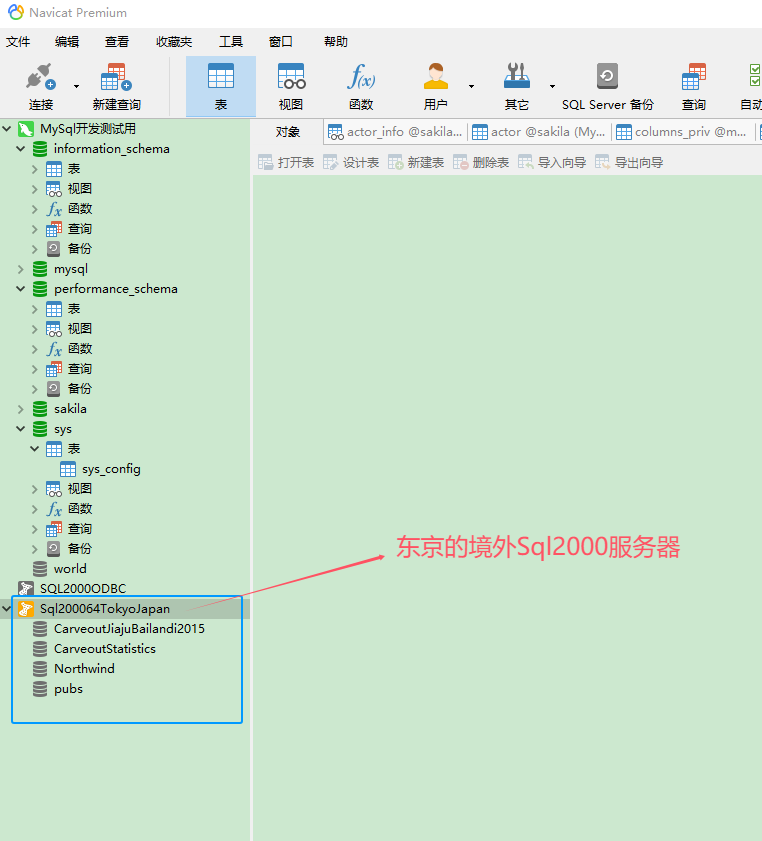Click the New Table (新建表) button

click(416, 163)
